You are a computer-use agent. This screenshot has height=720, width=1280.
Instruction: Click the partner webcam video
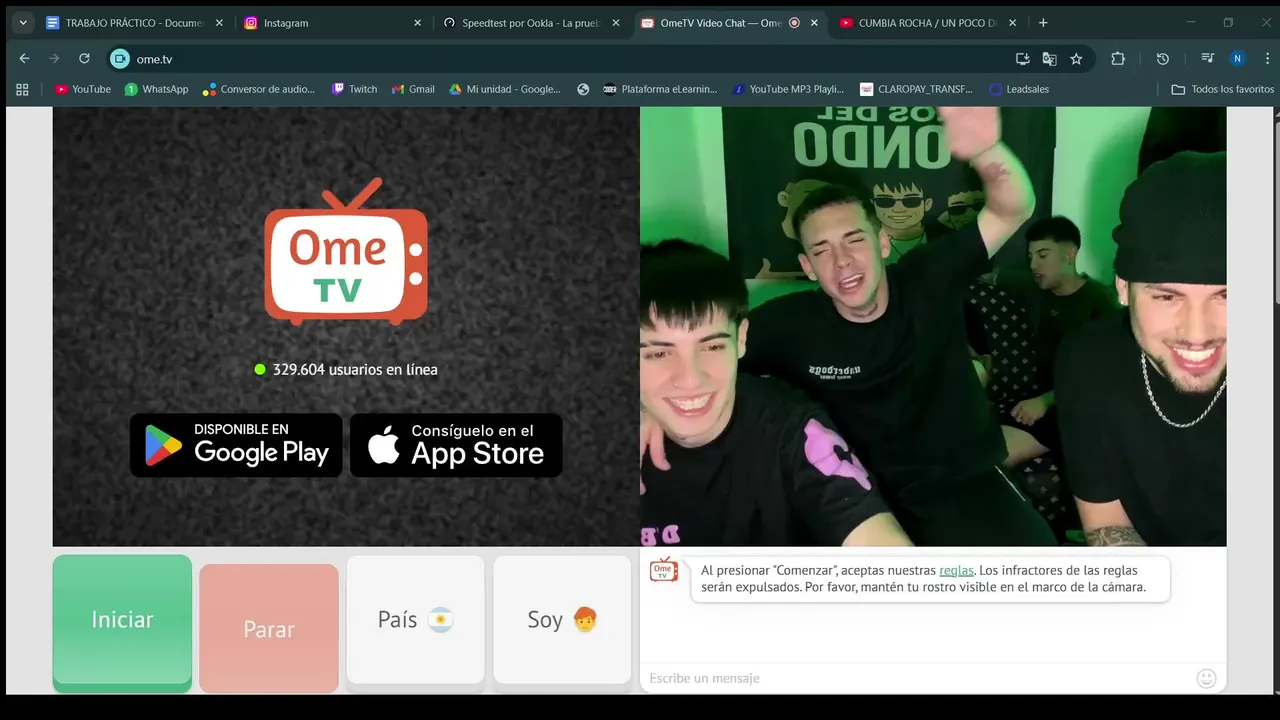coord(933,326)
